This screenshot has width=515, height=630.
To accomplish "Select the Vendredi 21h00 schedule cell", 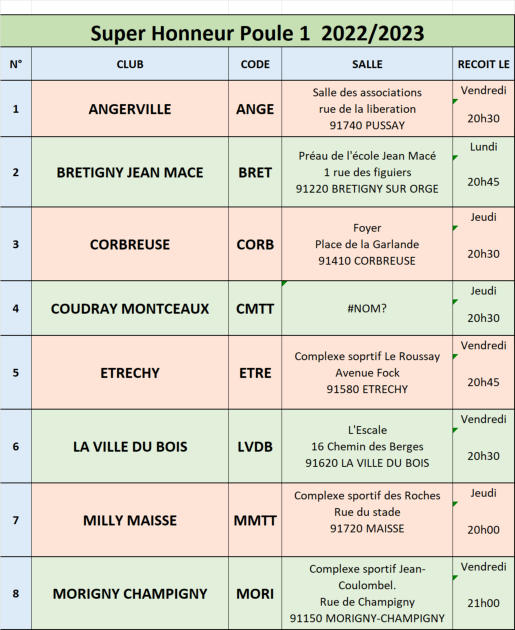I will [484, 593].
